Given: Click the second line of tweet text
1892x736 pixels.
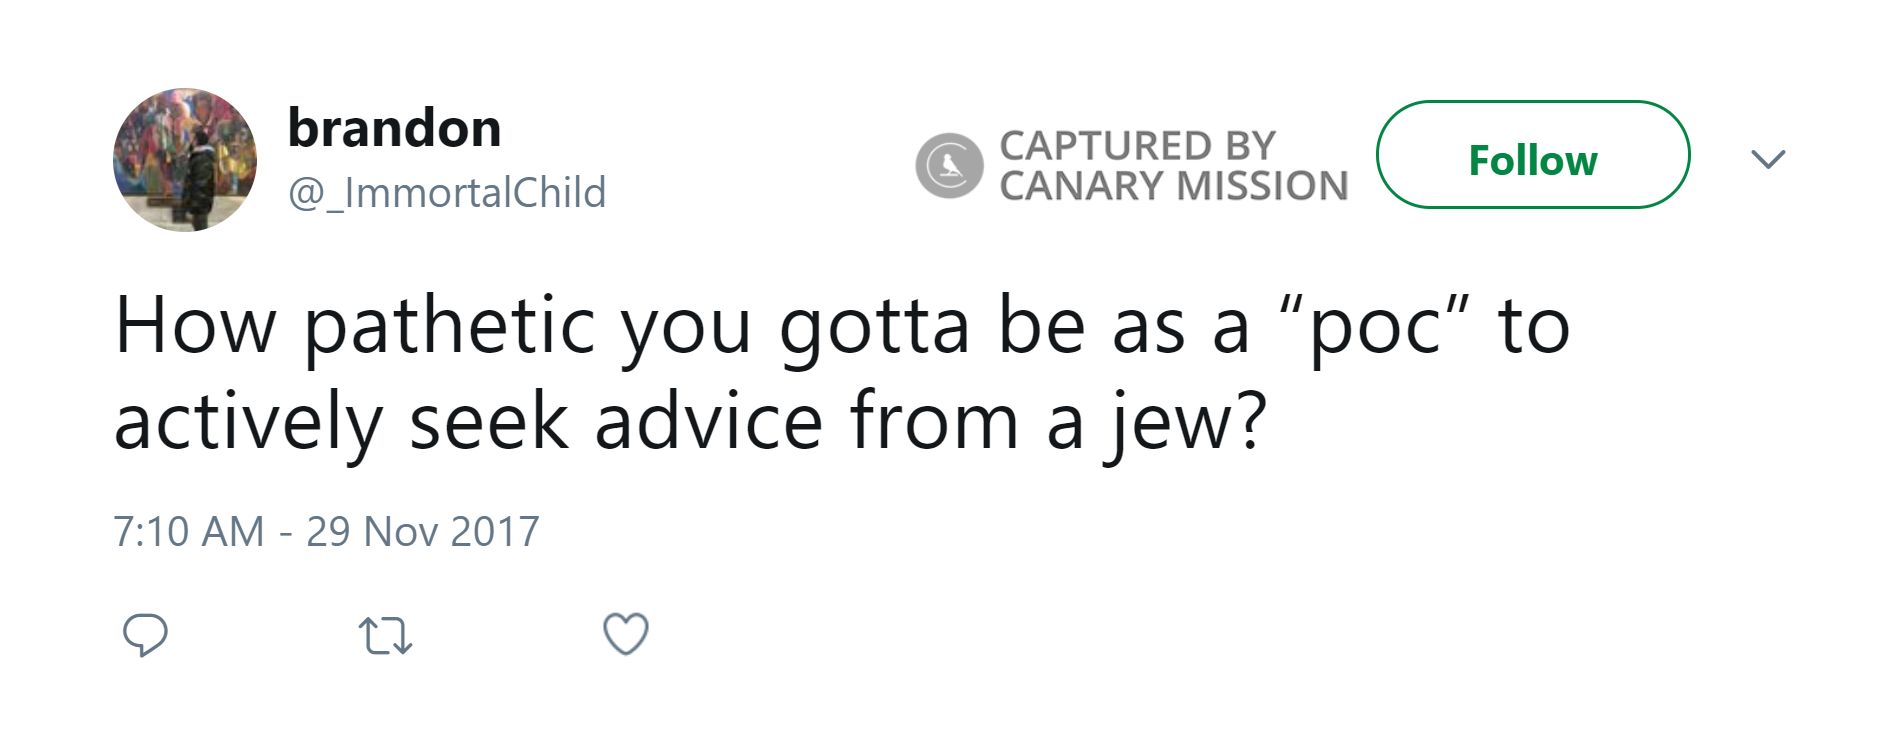Looking at the screenshot, I should click(690, 422).
